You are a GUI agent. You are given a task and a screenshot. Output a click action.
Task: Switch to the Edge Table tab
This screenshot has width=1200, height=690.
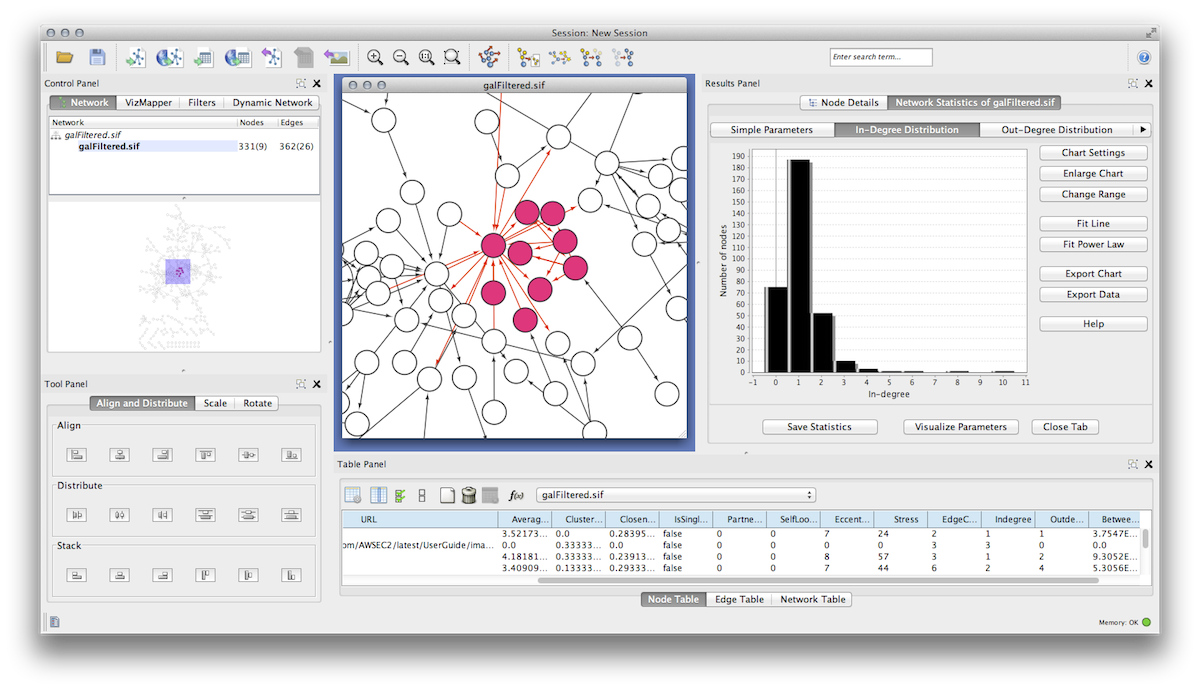(739, 600)
